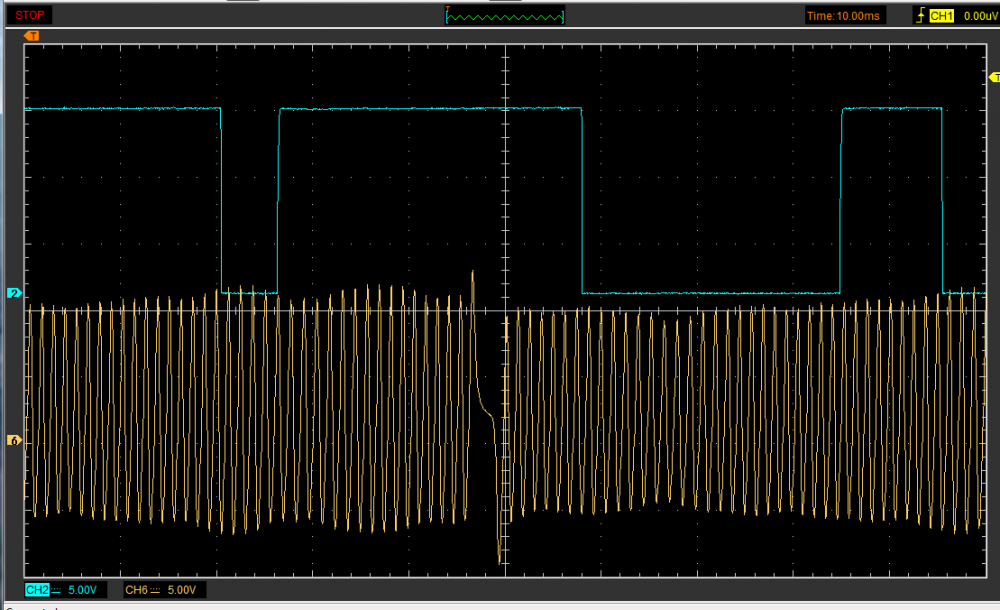Click the red STOP acquisition indicator
This screenshot has width=1000, height=610.
(x=29, y=15)
